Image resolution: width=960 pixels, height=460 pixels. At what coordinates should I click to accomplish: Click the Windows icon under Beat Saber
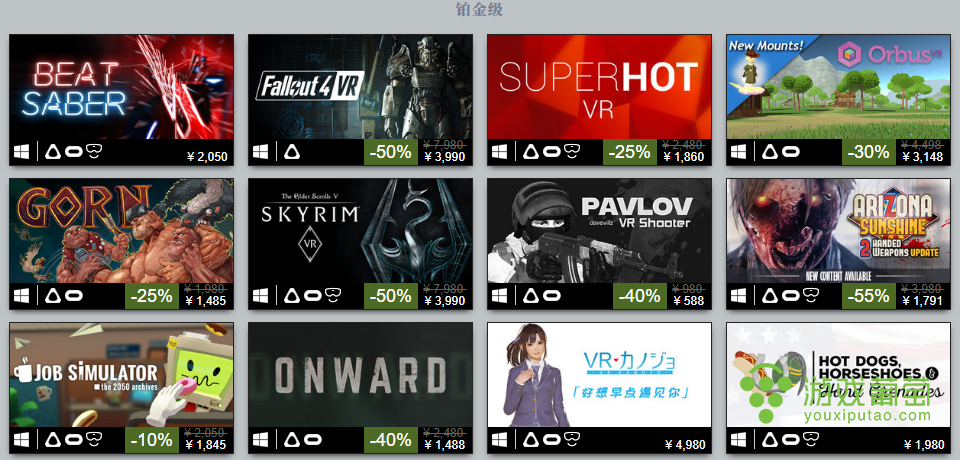point(21,152)
